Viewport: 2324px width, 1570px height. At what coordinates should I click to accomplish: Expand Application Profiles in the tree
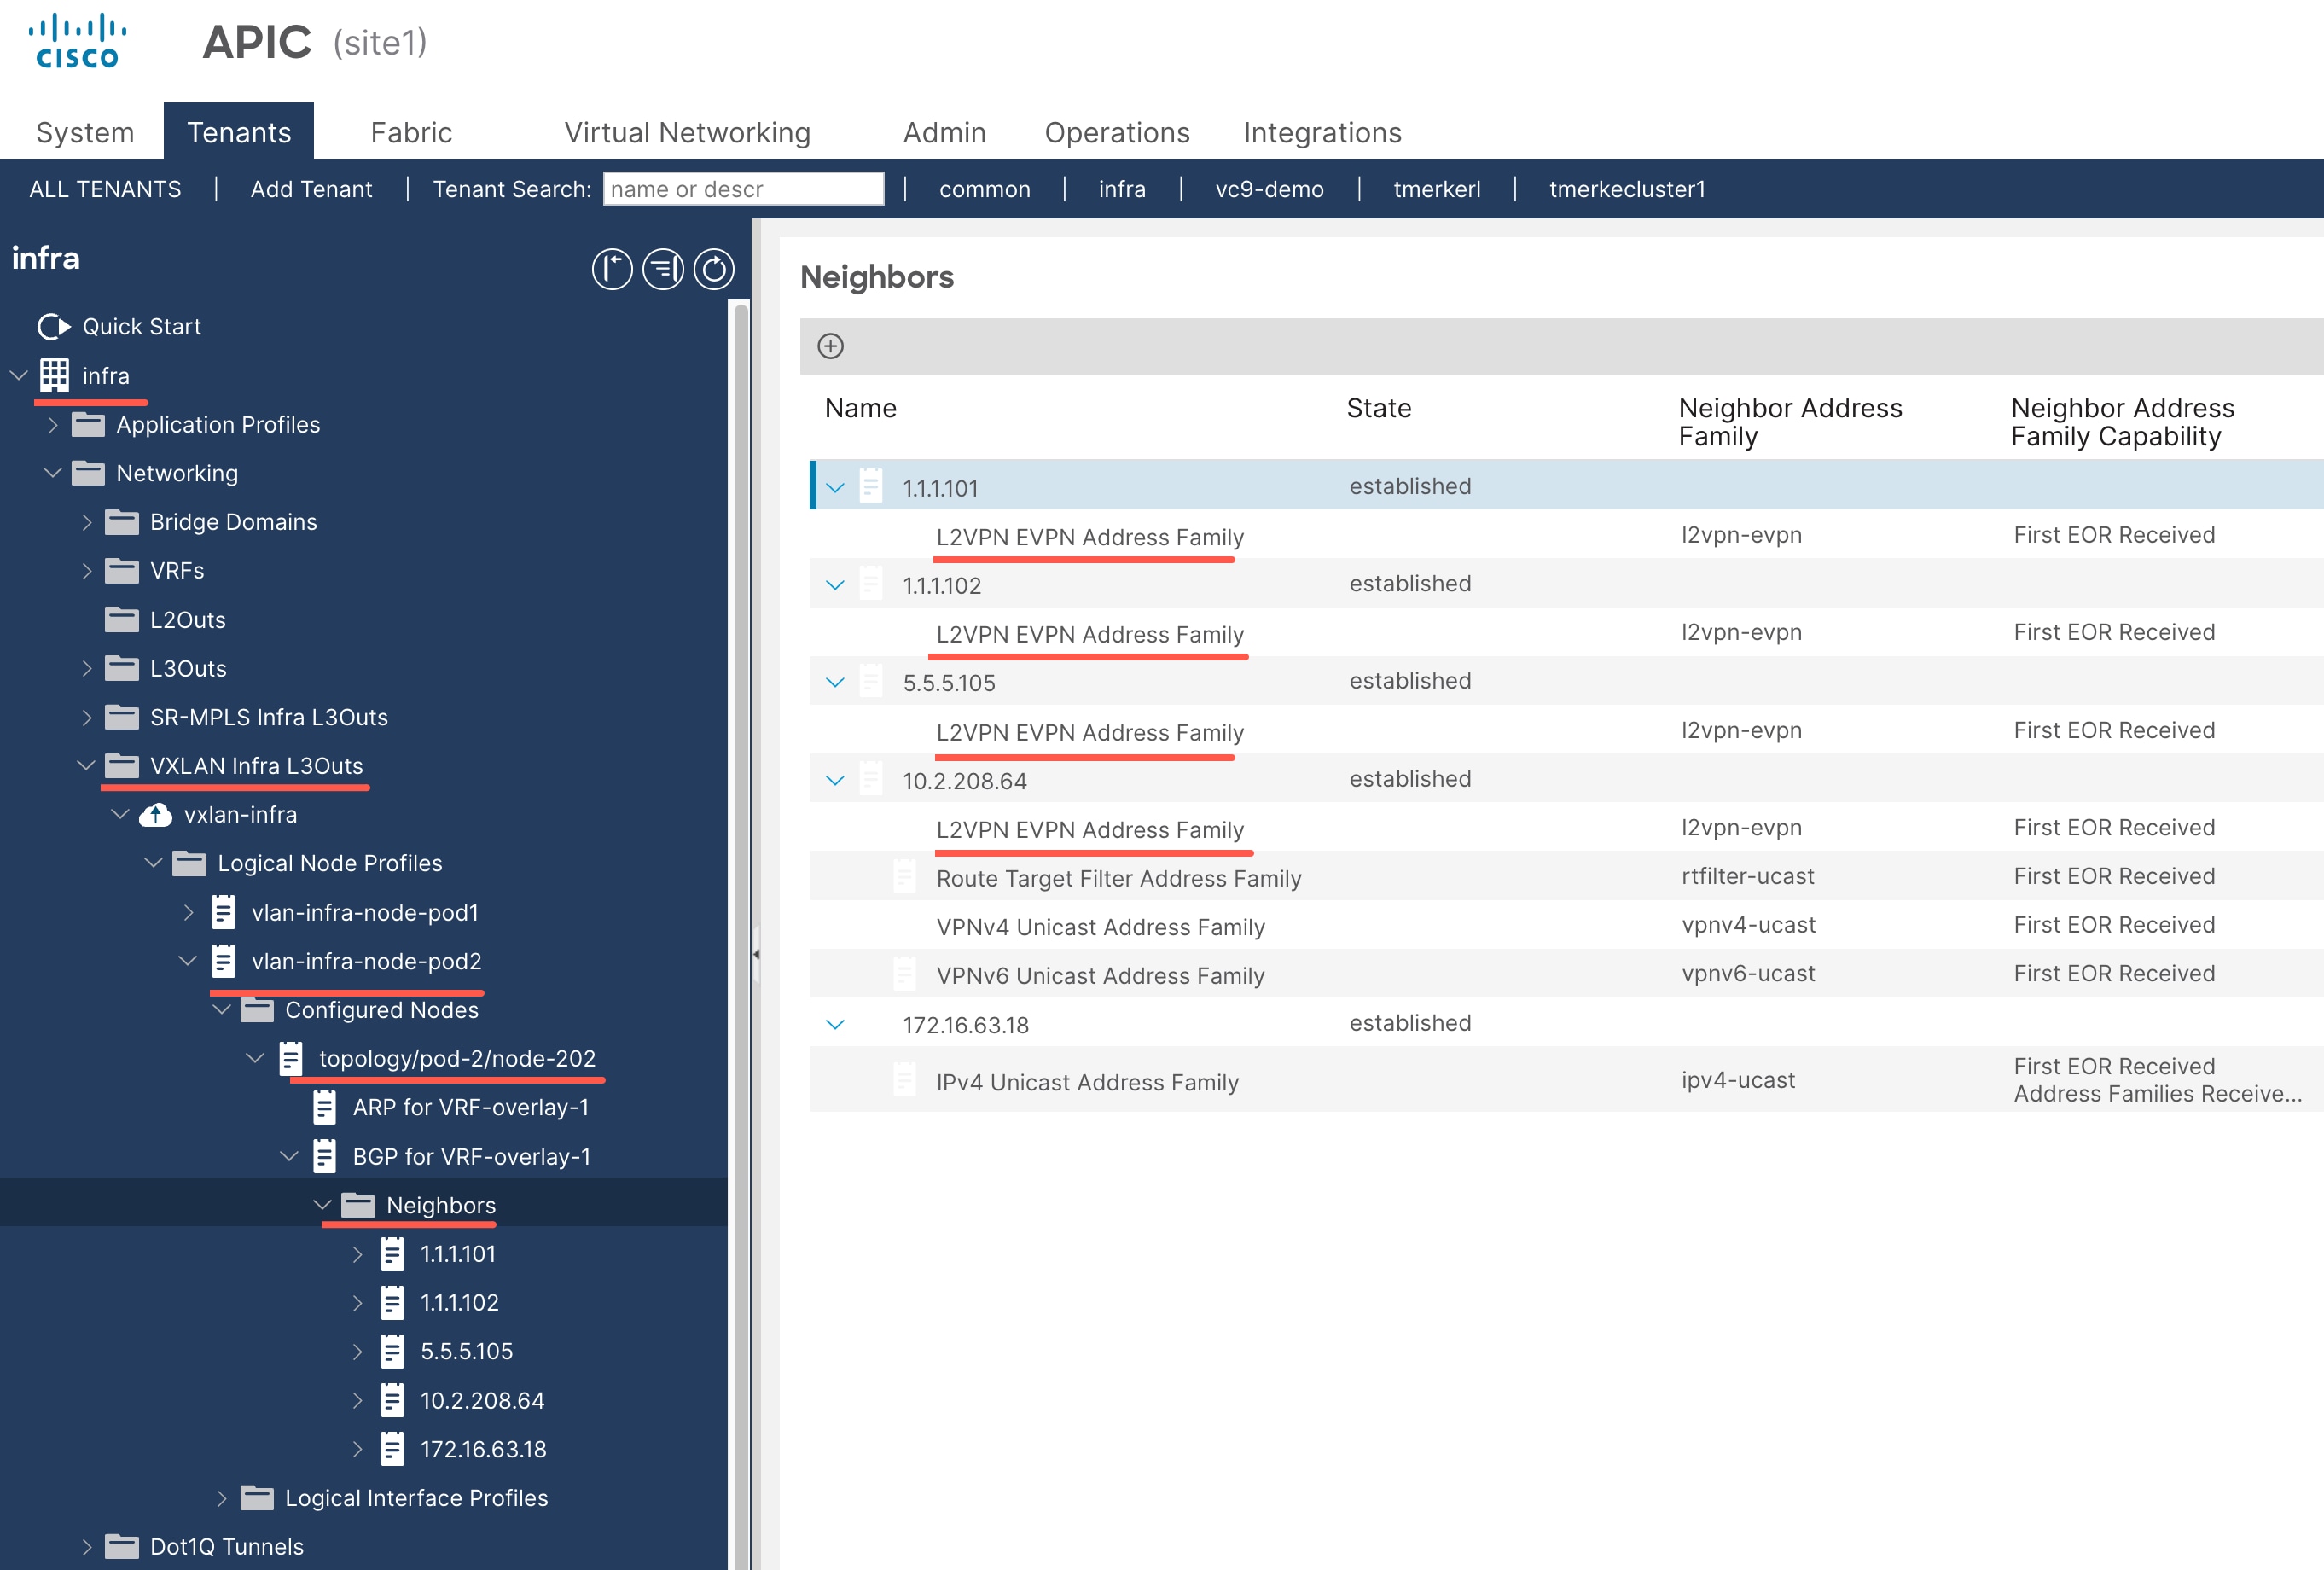(x=53, y=425)
